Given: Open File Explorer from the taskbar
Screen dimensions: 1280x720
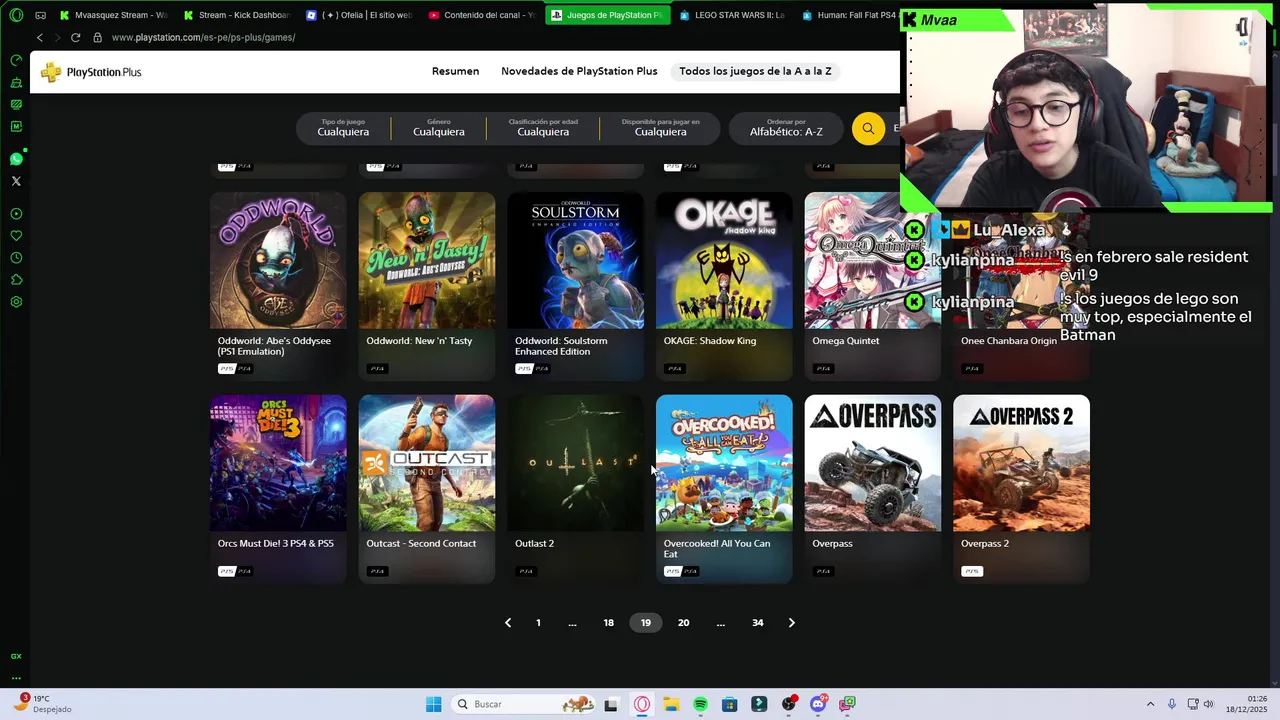Looking at the screenshot, I should point(671,704).
